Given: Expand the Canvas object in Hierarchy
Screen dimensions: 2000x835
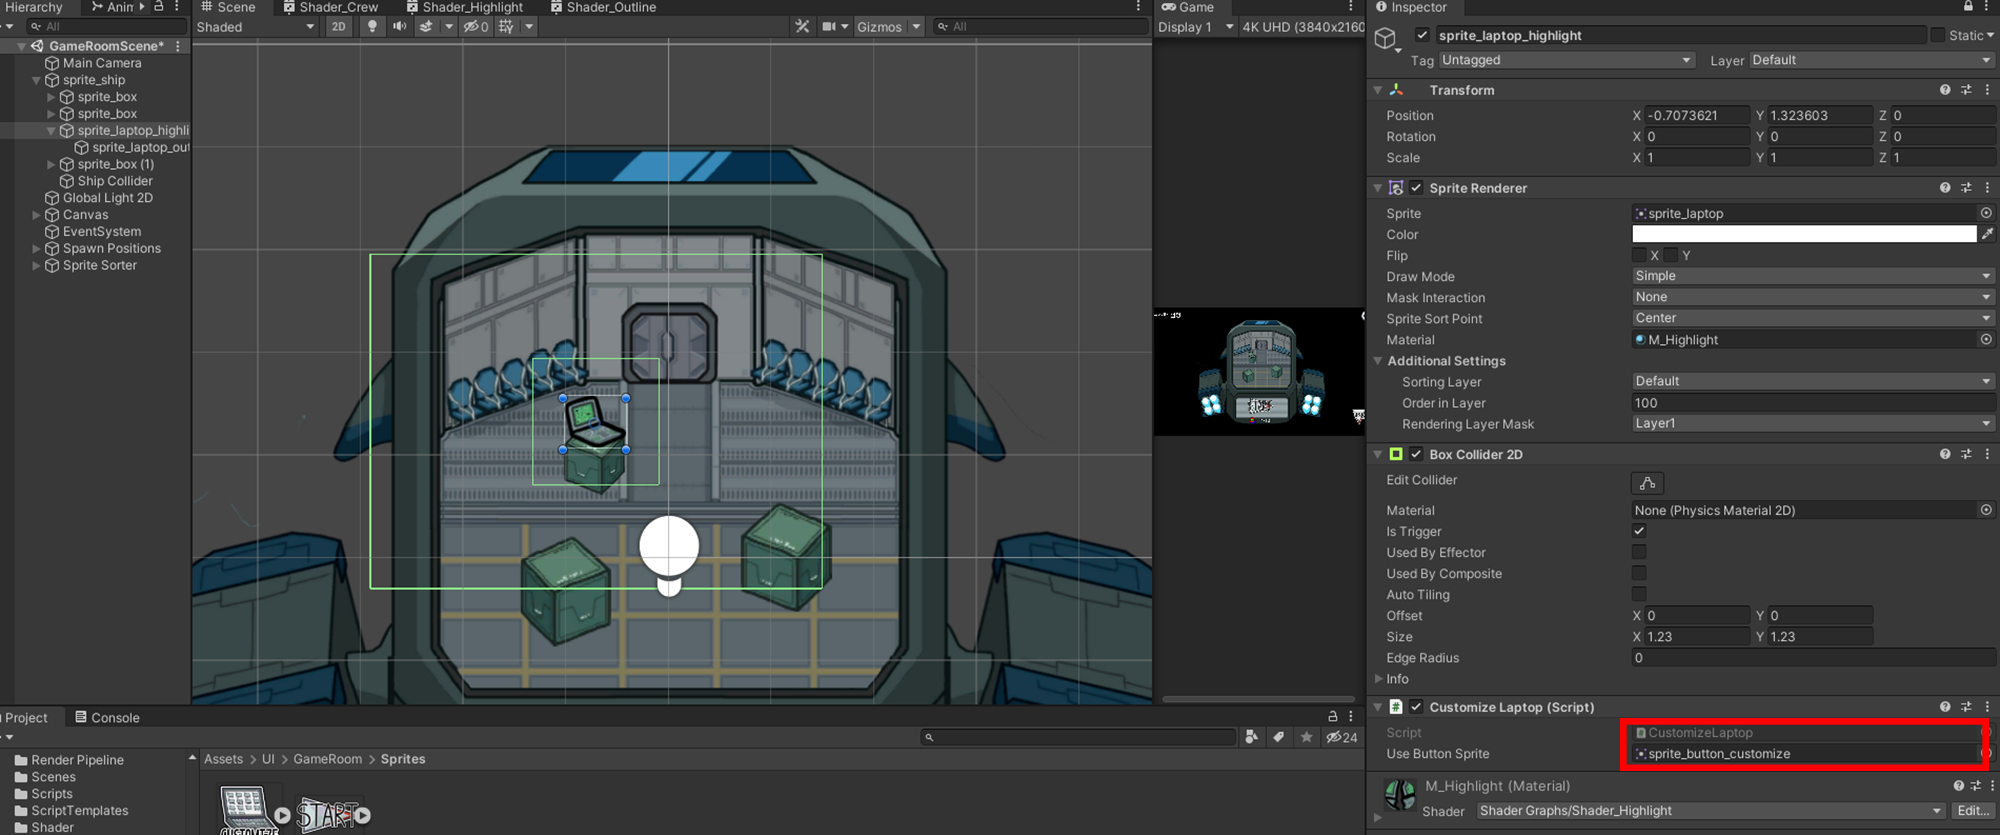Looking at the screenshot, I should coord(37,215).
